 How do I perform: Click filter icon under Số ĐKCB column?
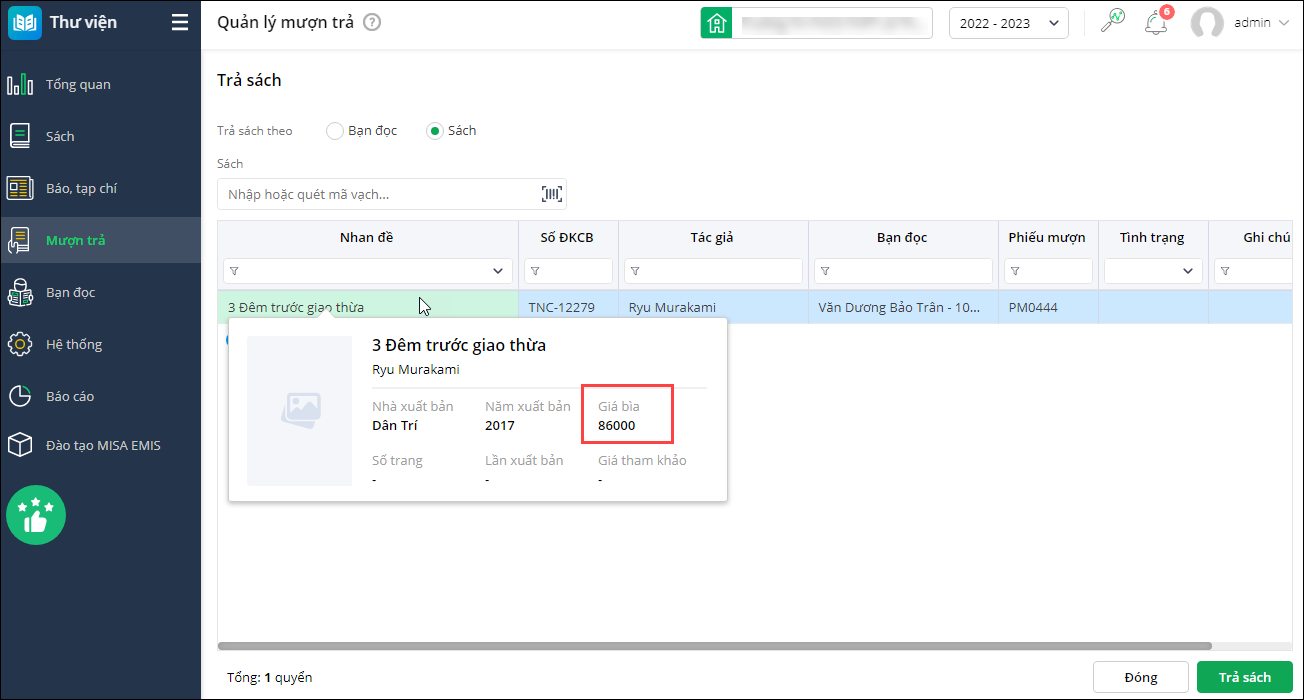click(x=534, y=271)
